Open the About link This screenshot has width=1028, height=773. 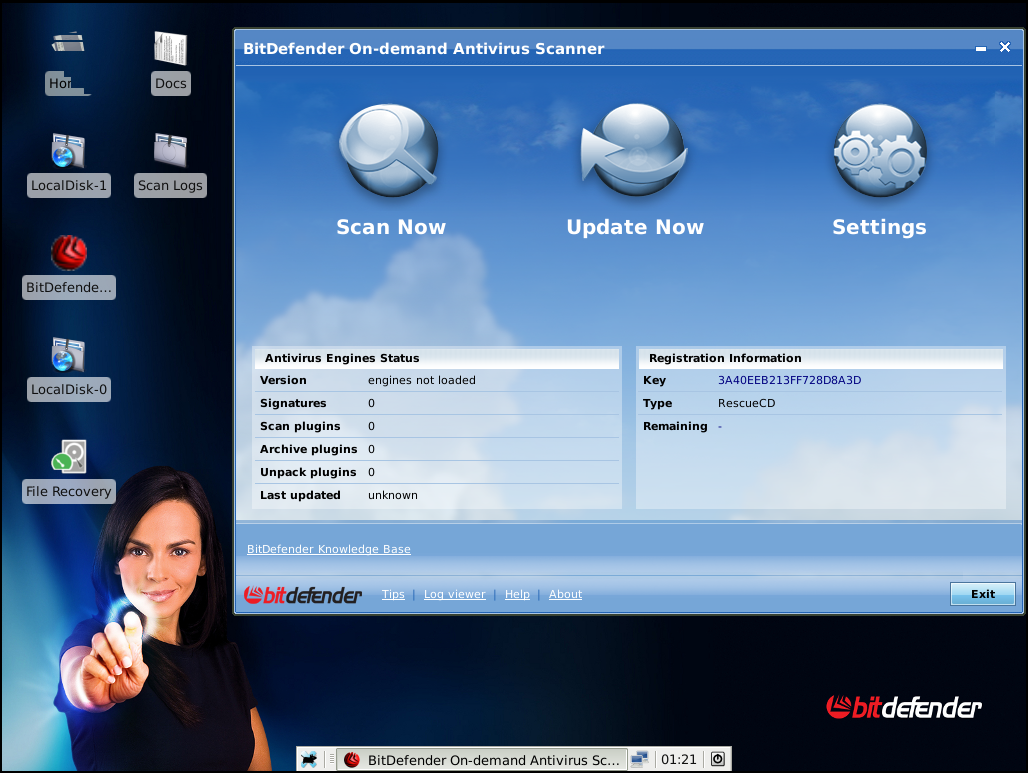[x=565, y=594]
